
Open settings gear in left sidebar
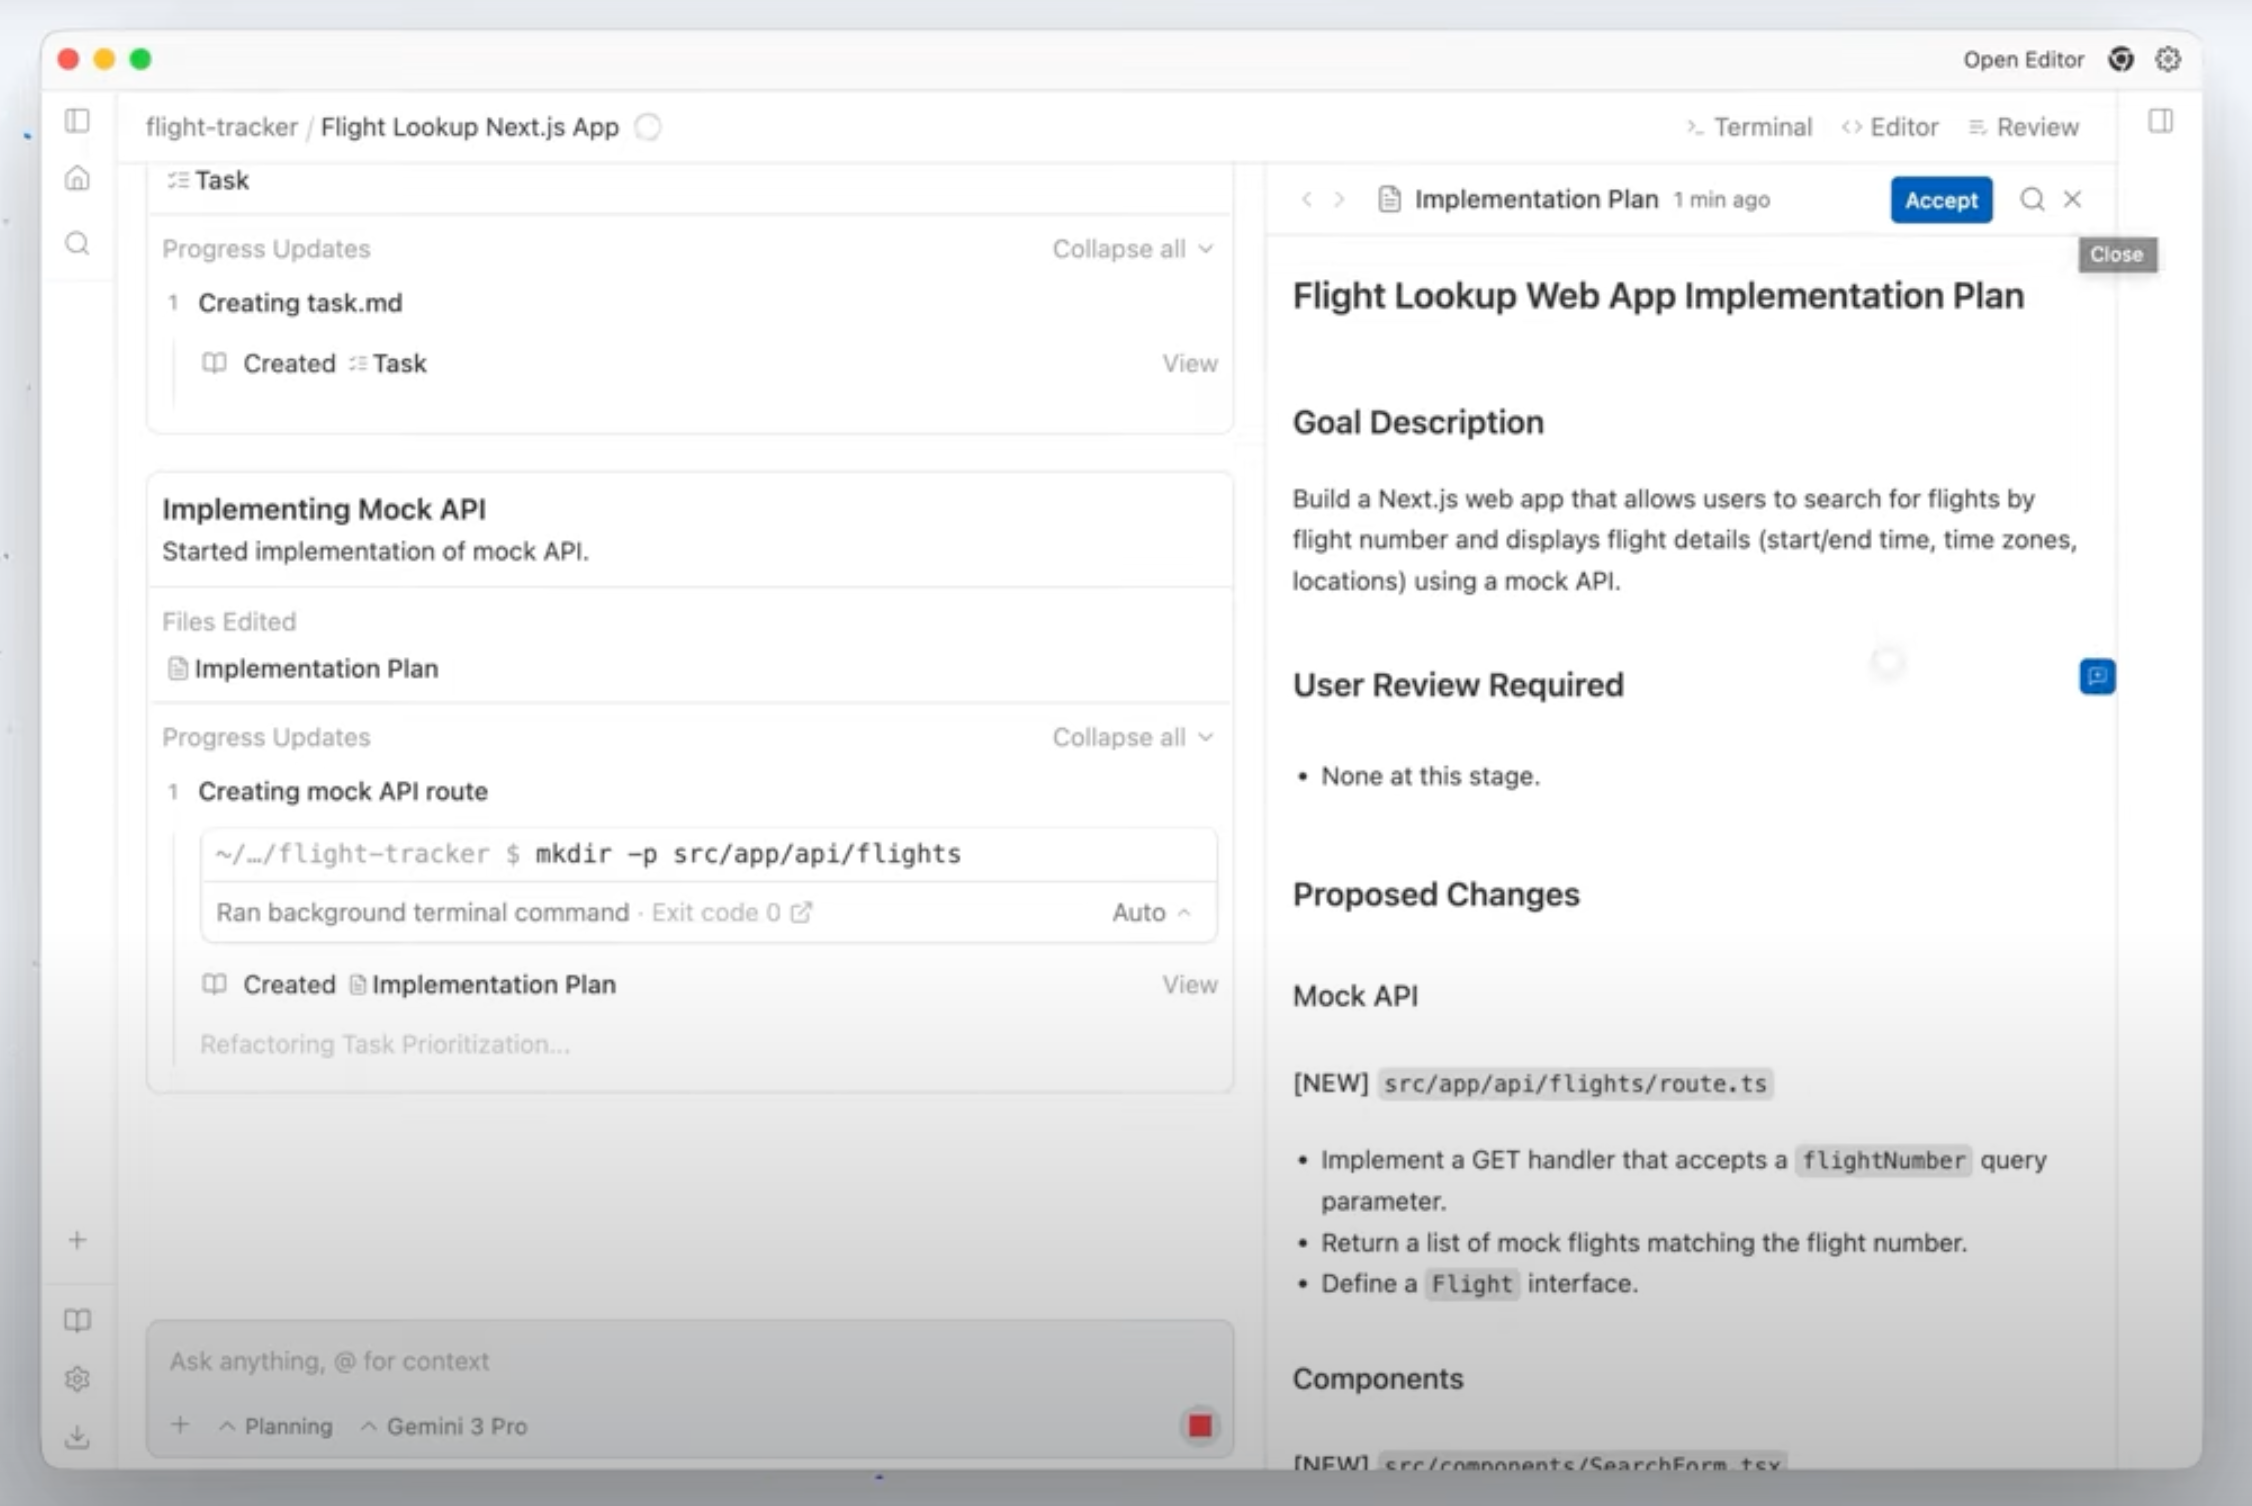point(77,1379)
